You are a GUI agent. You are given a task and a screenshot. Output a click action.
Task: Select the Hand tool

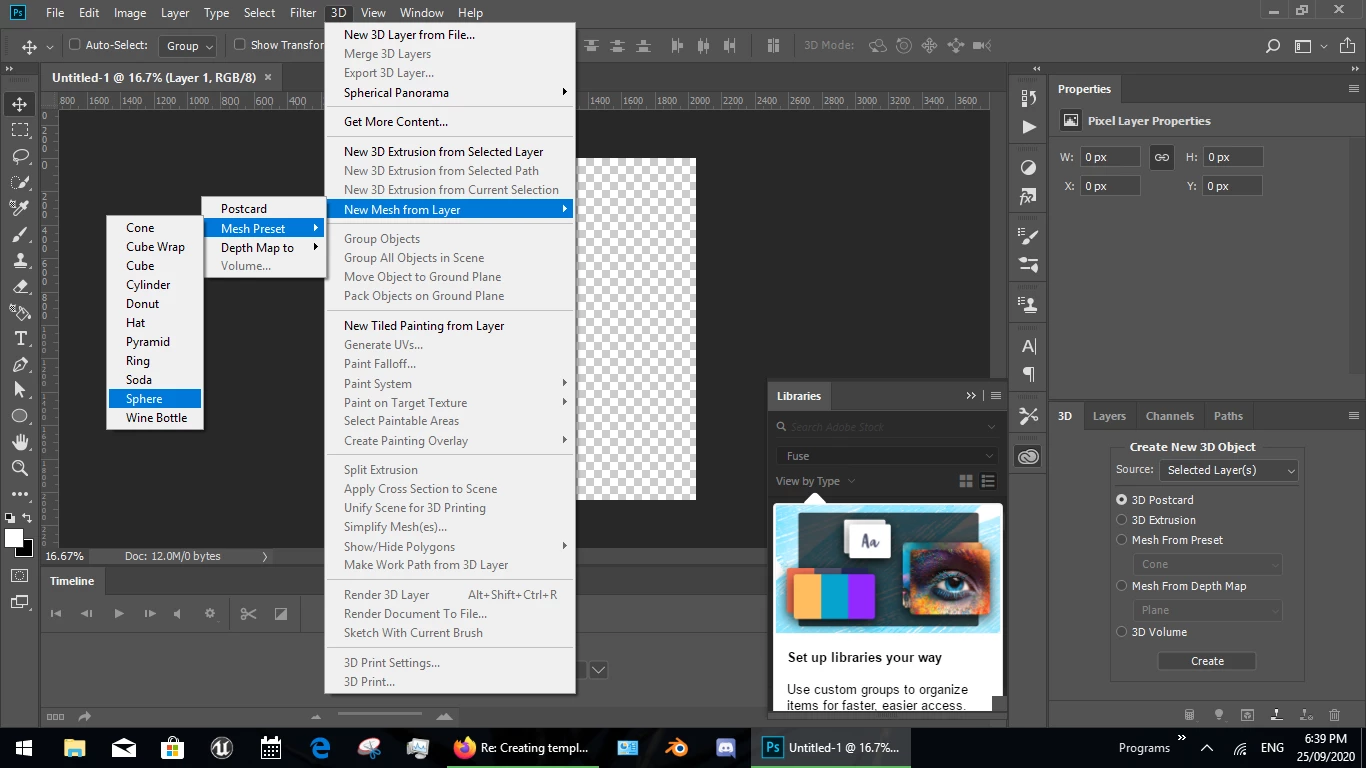coord(20,442)
